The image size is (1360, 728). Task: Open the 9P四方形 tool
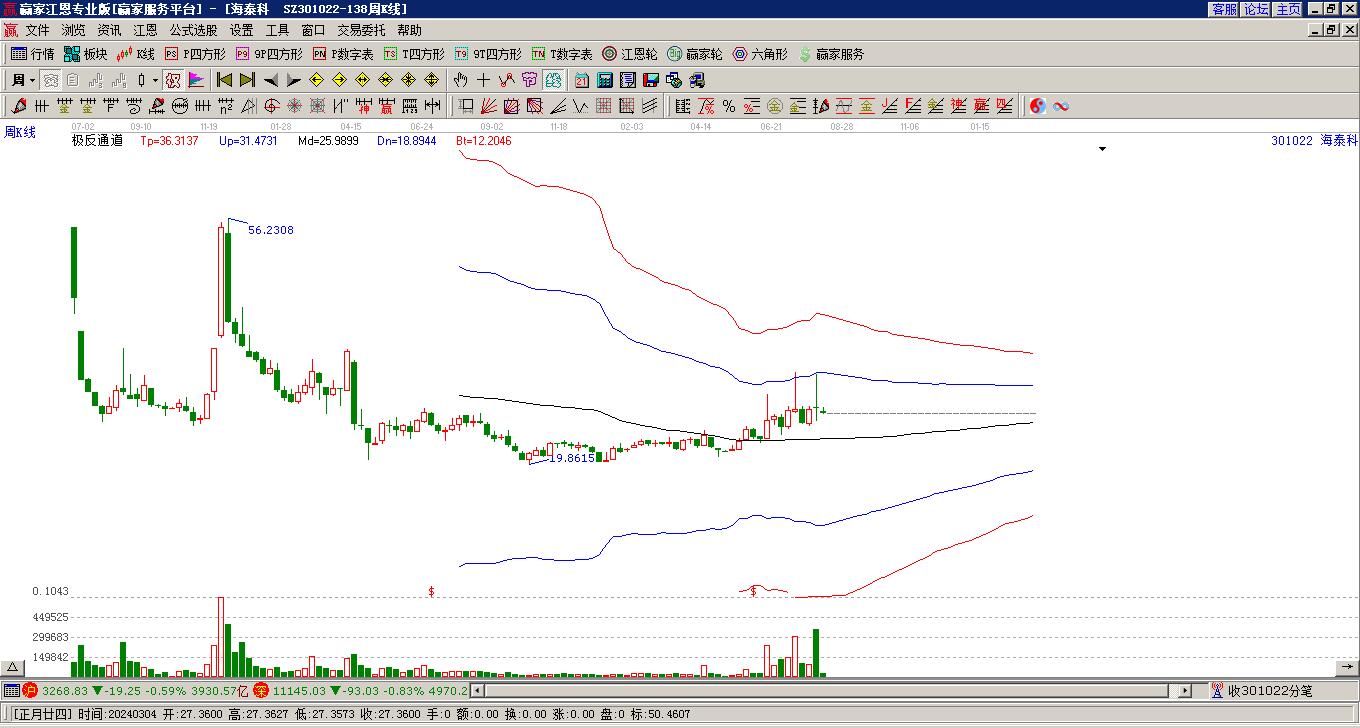pyautogui.click(x=269, y=54)
